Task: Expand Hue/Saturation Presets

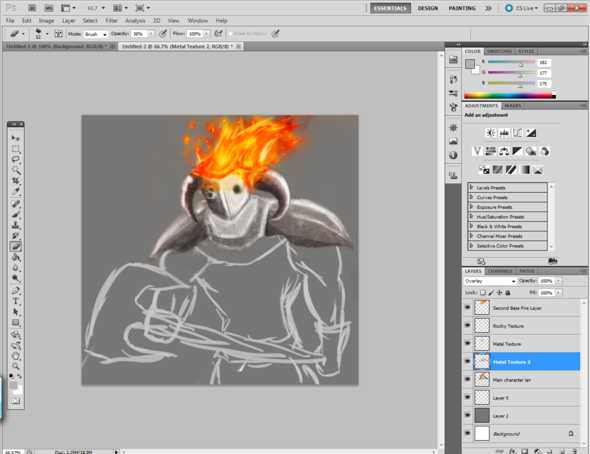Action: click(x=471, y=216)
